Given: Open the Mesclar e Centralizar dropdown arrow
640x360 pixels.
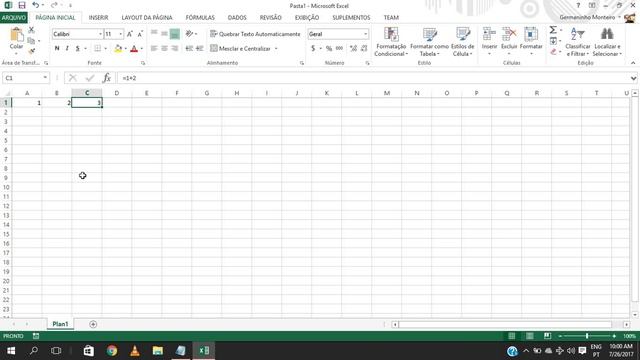Looking at the screenshot, I should tap(276, 49).
